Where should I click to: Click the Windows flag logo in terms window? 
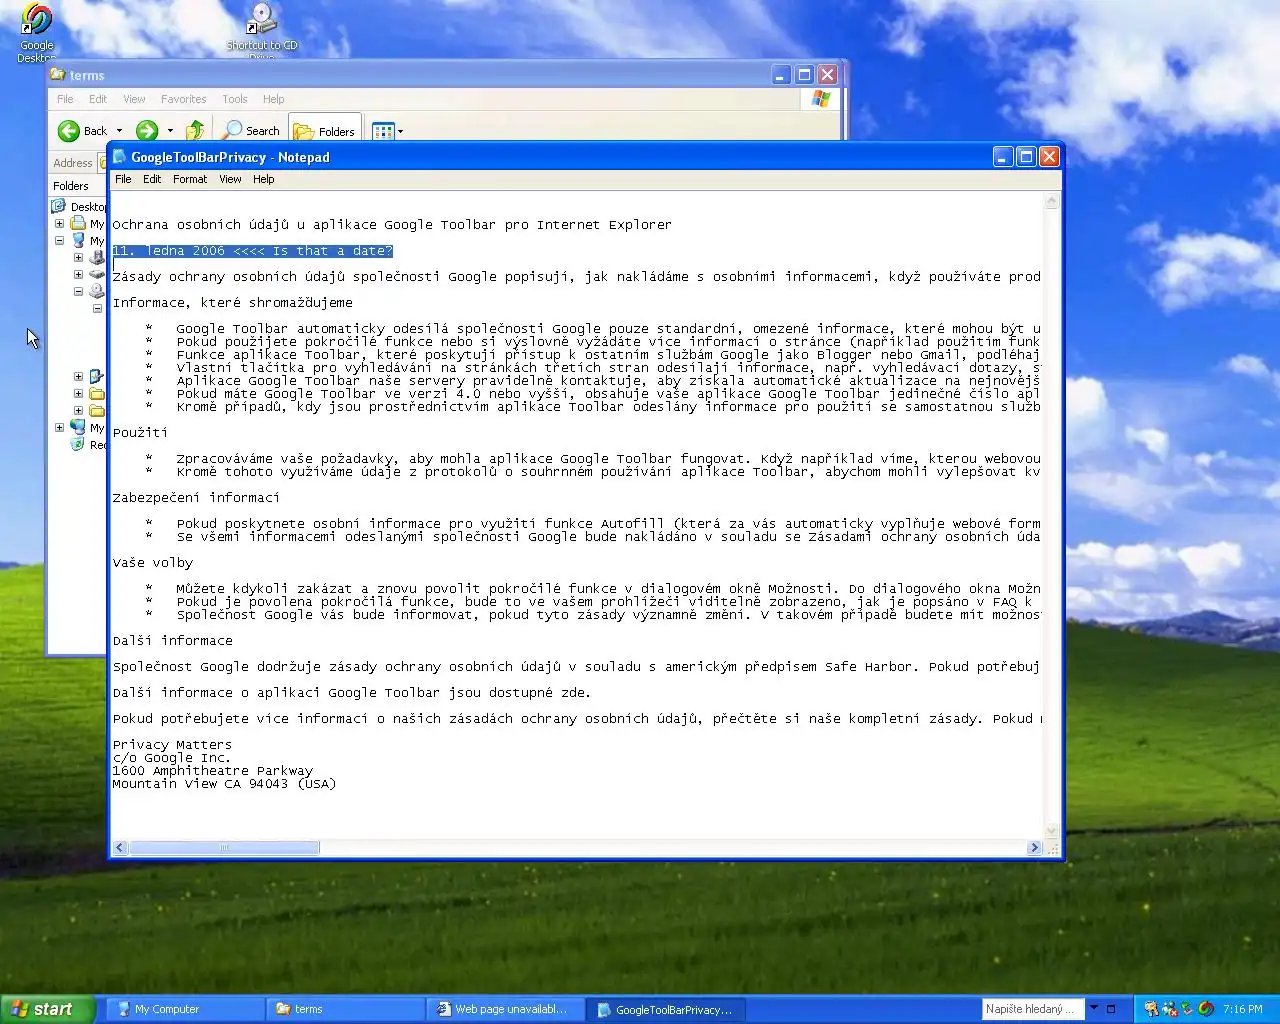tap(821, 99)
